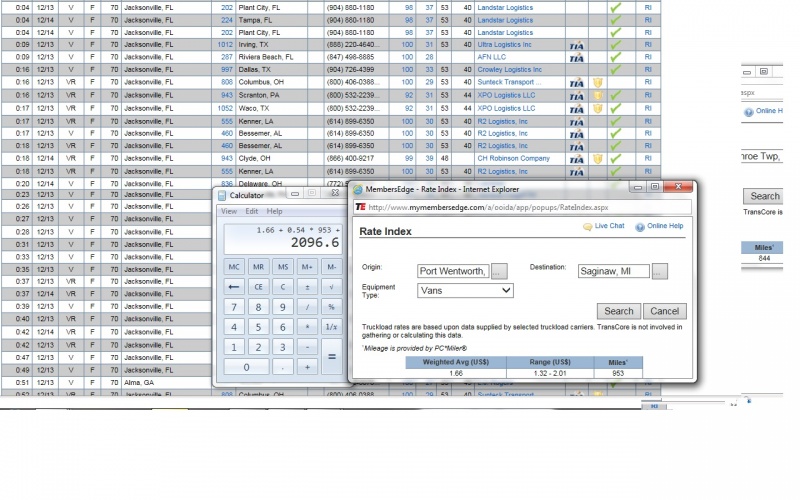
Task: Click the Internet Explorer icon in MembersEdge title bar
Action: click(x=358, y=189)
